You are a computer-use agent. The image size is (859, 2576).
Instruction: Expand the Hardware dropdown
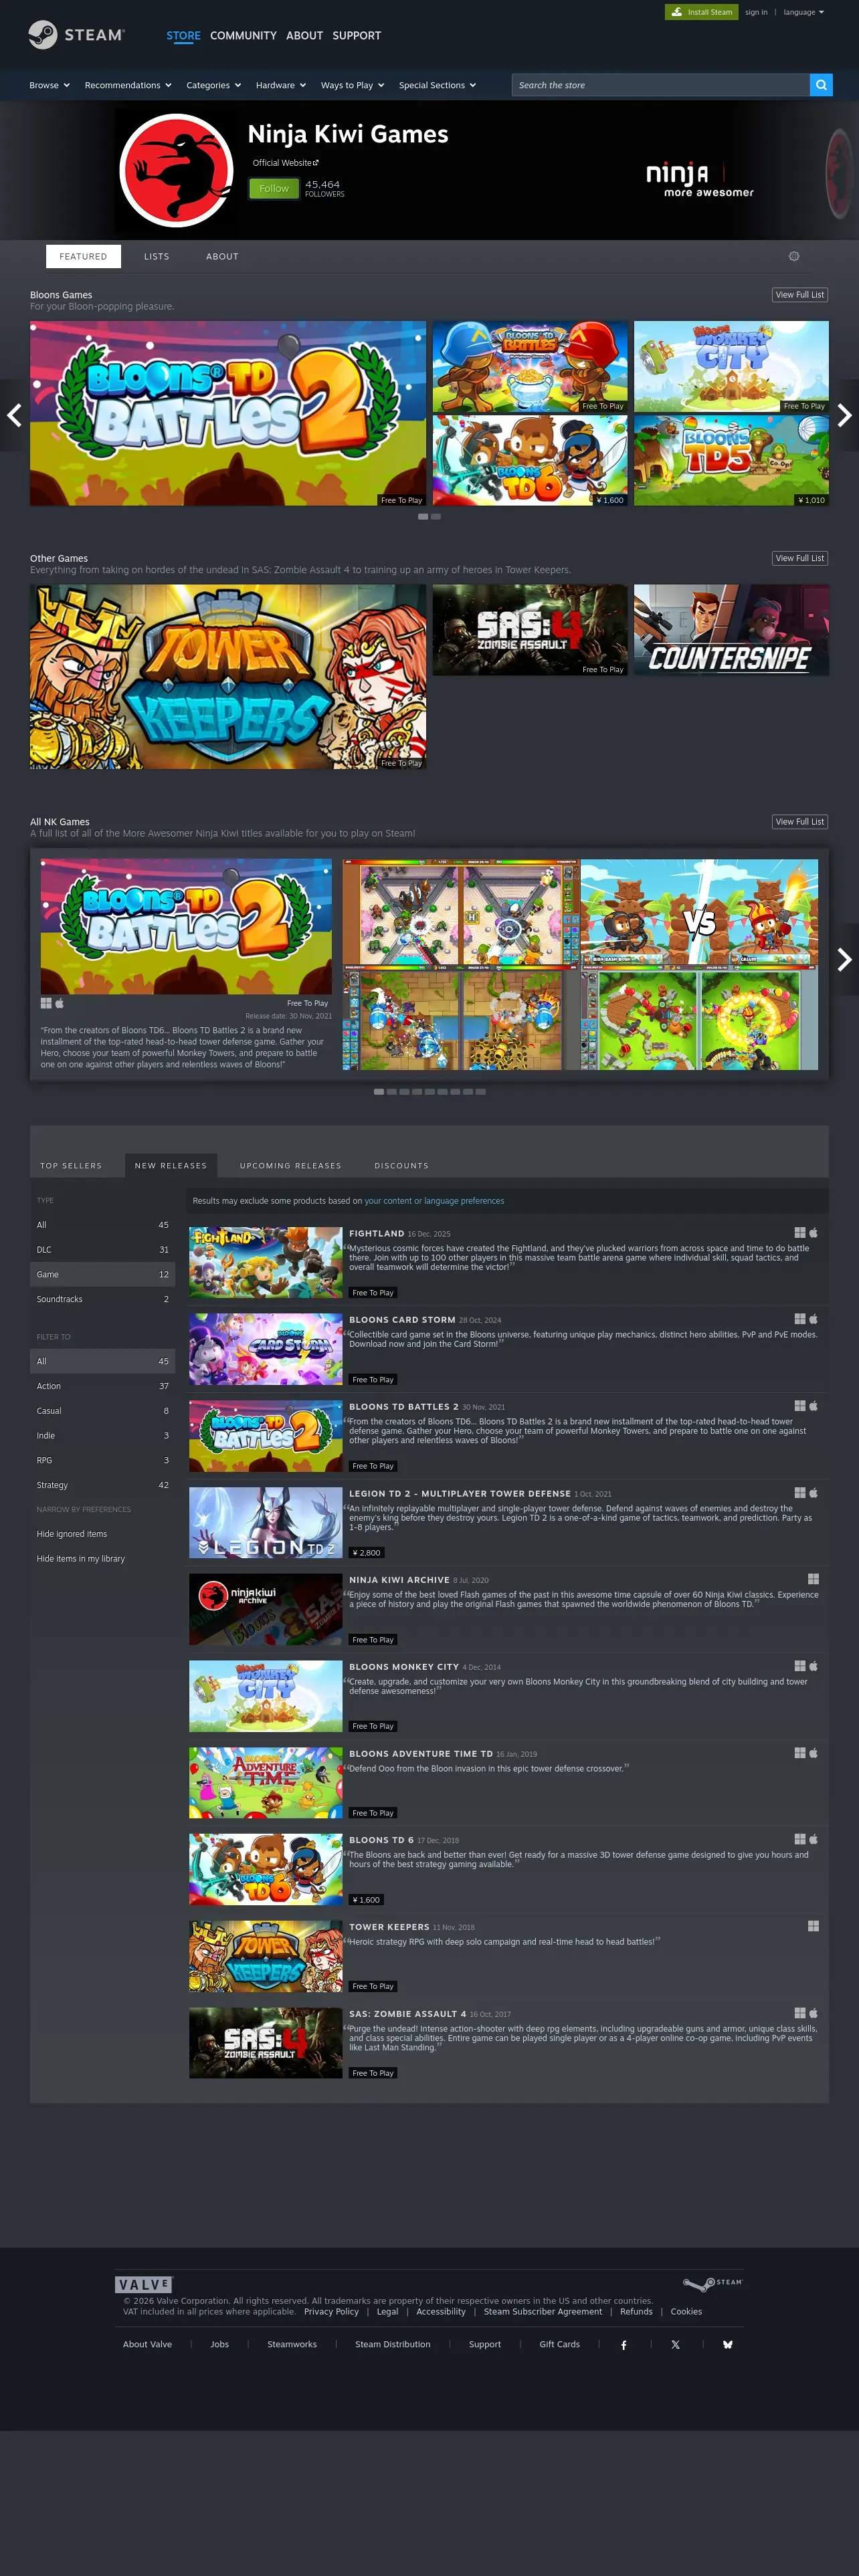pos(281,86)
